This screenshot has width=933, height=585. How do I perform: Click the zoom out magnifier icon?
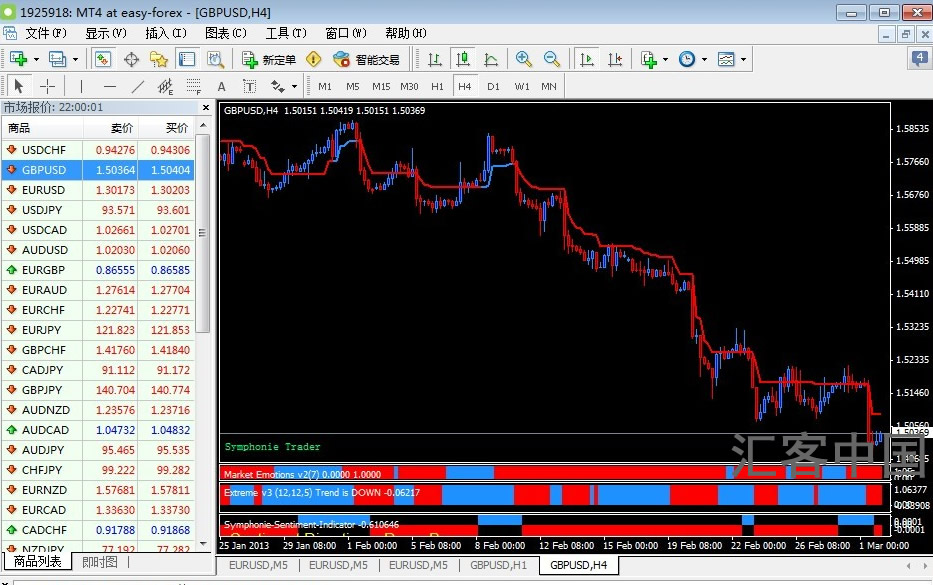tap(552, 59)
